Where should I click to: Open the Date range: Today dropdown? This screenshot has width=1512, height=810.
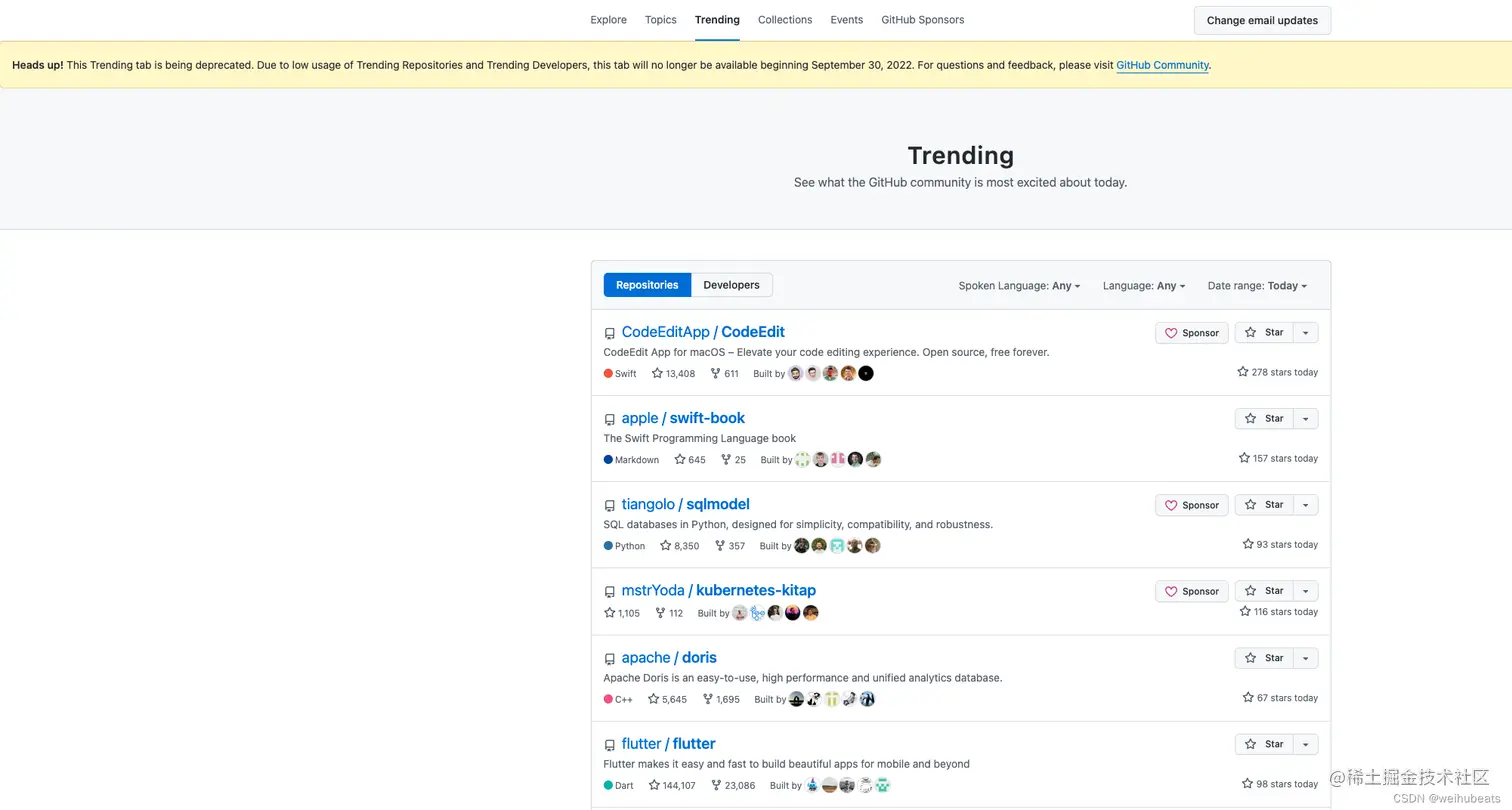(x=1257, y=286)
